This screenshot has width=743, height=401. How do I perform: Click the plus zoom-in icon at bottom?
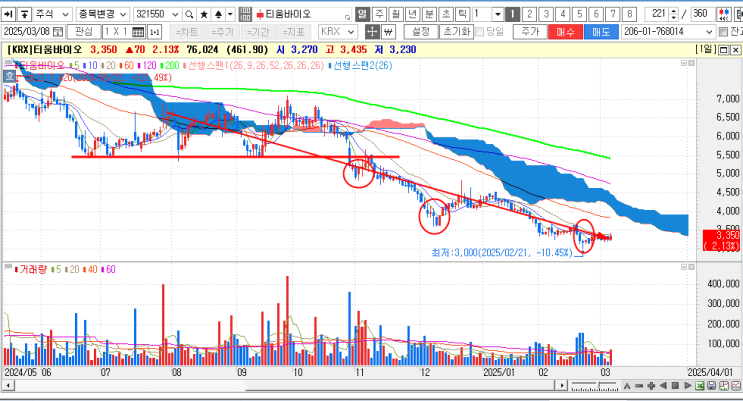pos(651,386)
